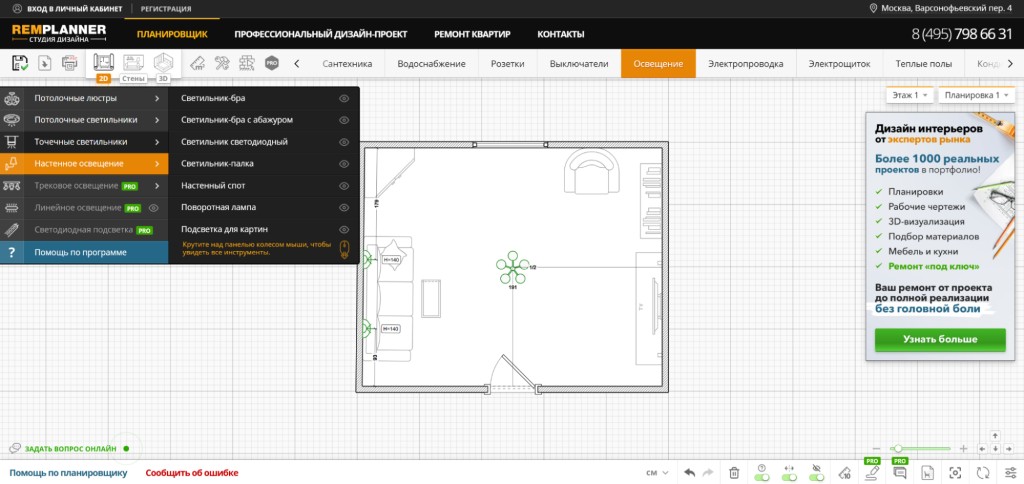Screen dimensions: 1024x484
Task: Expand Потолочные люстры submenu
Action: point(84,99)
